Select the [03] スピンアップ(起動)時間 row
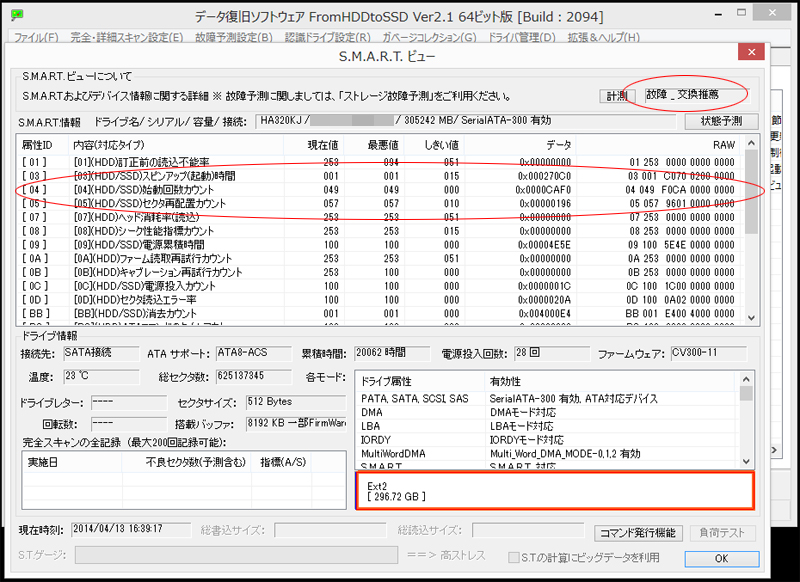The width and height of the screenshot is (800, 582). coord(381,176)
